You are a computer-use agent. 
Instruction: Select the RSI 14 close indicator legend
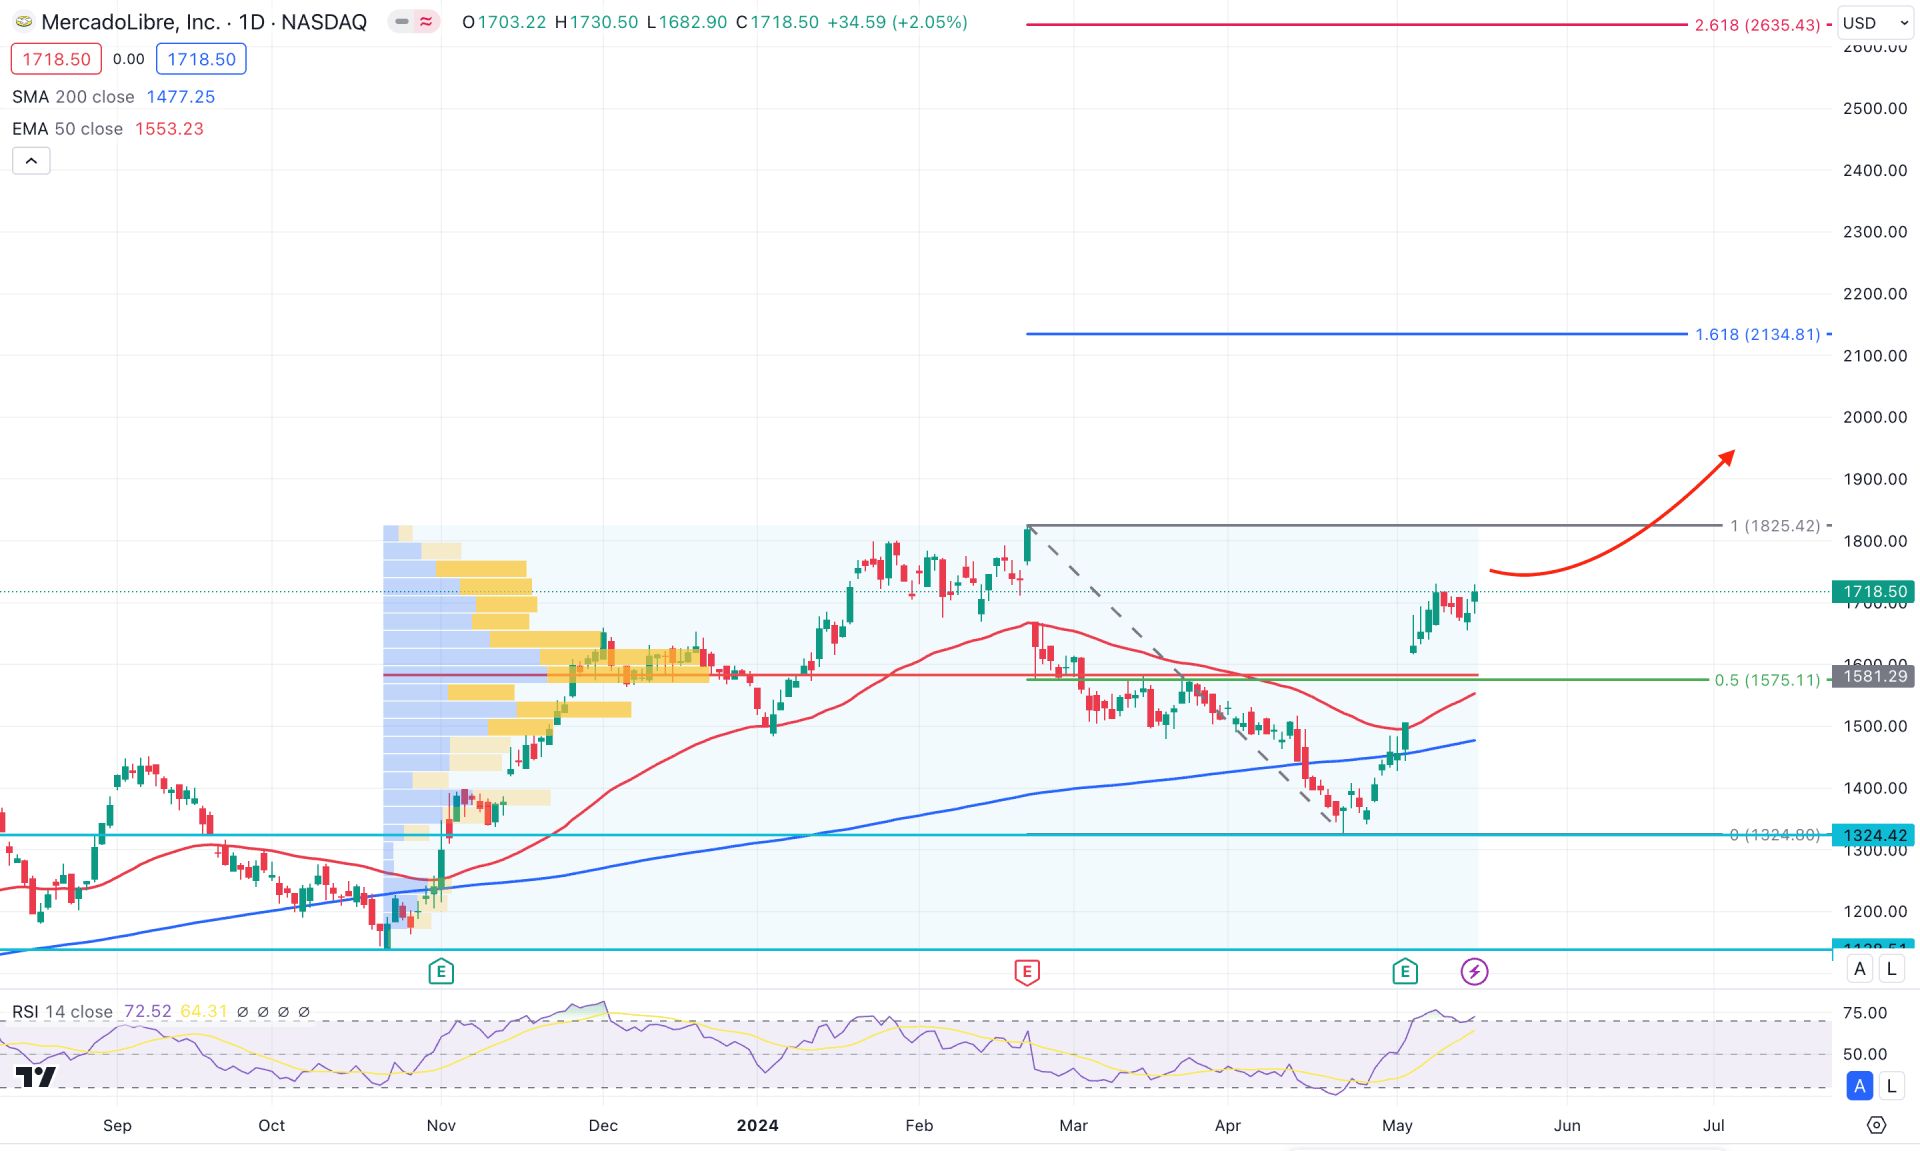coord(62,1012)
